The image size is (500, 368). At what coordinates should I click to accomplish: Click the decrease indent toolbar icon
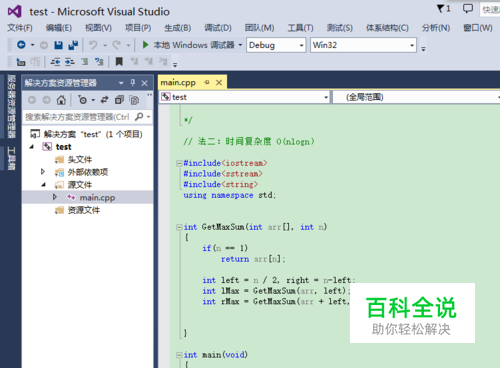click(55, 62)
